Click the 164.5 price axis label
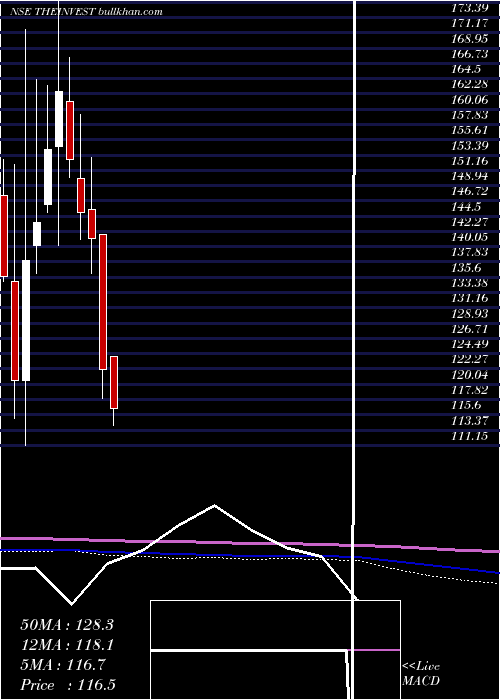The width and height of the screenshot is (500, 700). coord(467,69)
